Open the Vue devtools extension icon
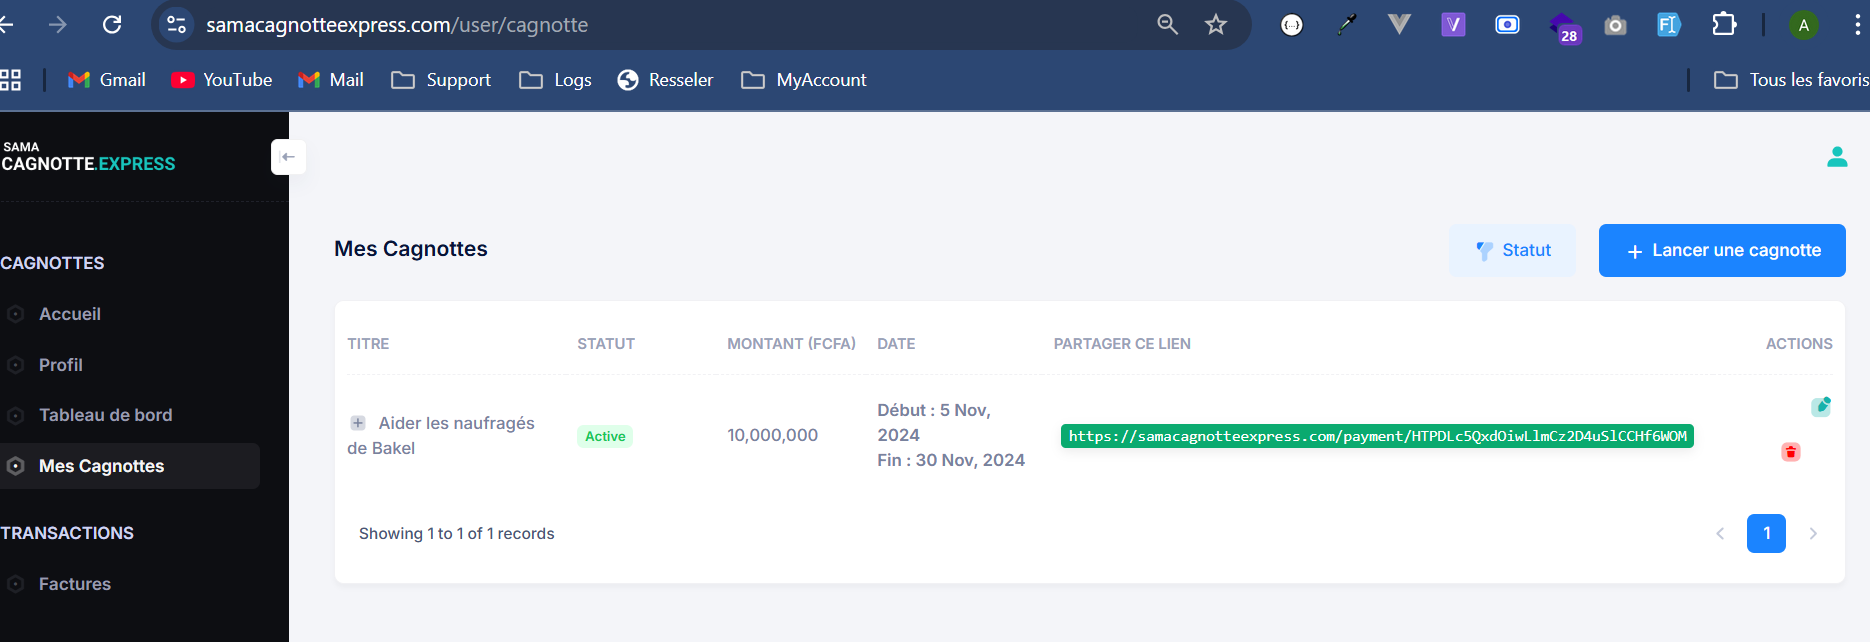Image resolution: width=1870 pixels, height=642 pixels. tap(1399, 24)
